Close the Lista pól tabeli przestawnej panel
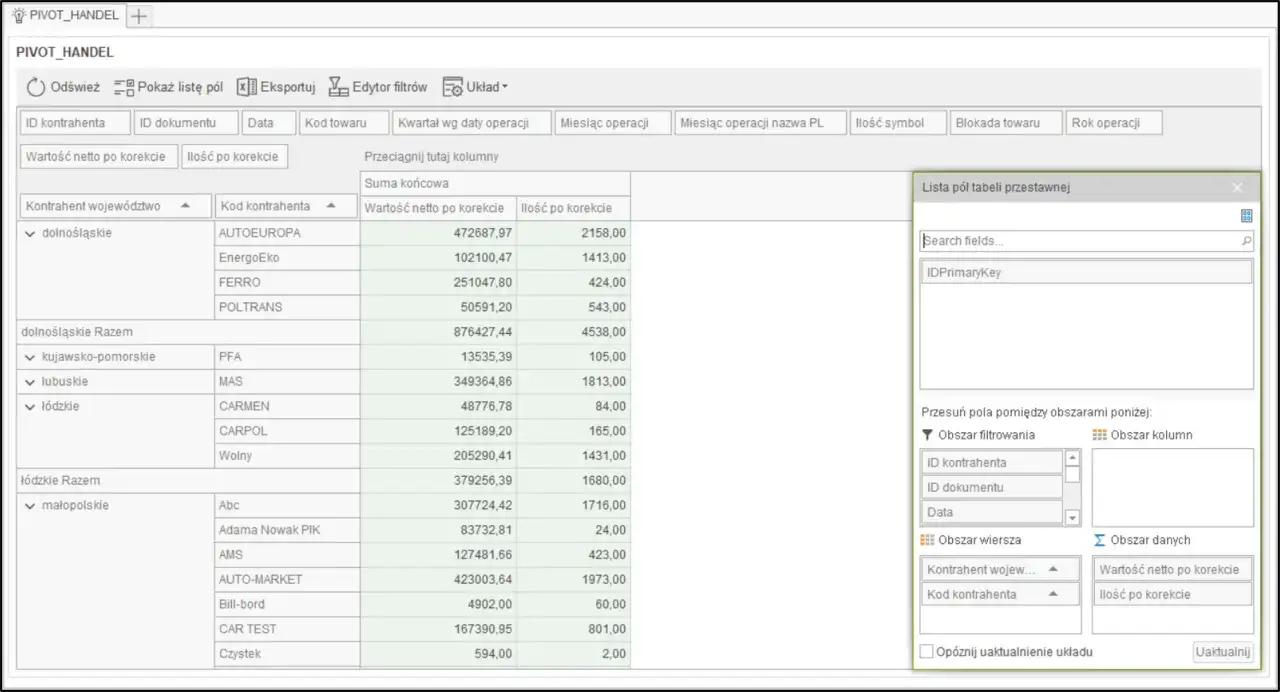This screenshot has width=1280, height=692. pyautogui.click(x=1238, y=187)
